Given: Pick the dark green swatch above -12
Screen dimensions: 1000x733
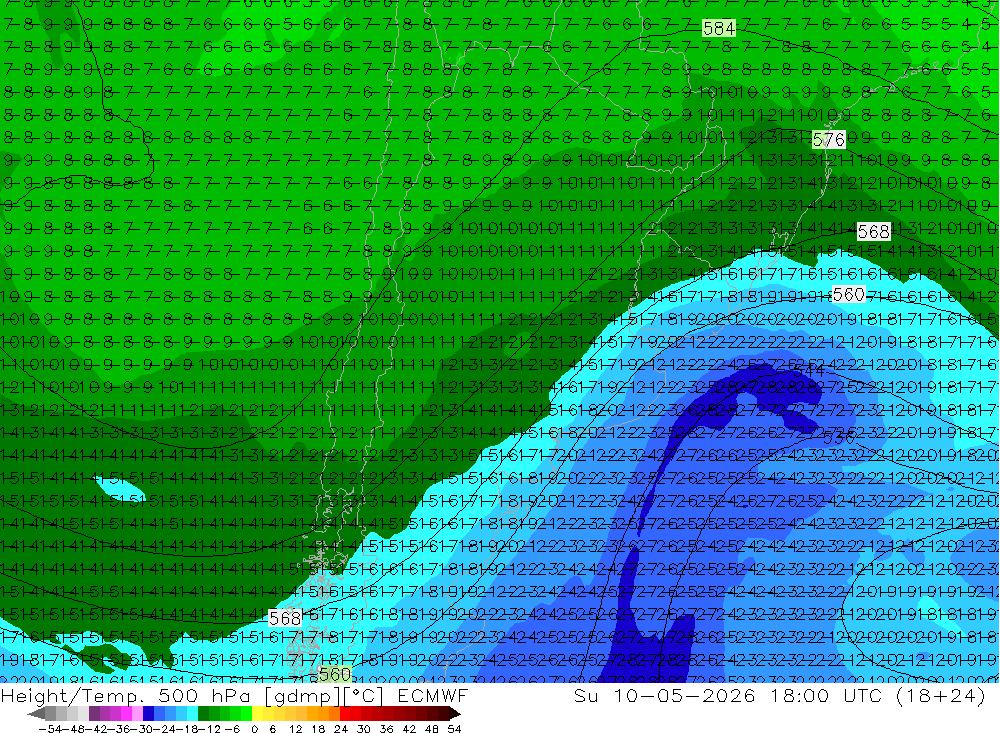Looking at the screenshot, I should [203, 713].
